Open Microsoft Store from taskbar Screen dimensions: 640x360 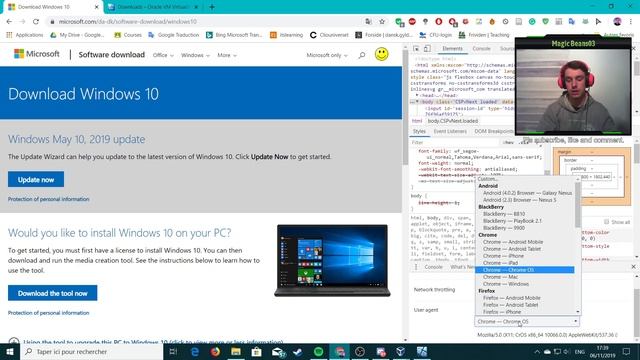[256, 351]
